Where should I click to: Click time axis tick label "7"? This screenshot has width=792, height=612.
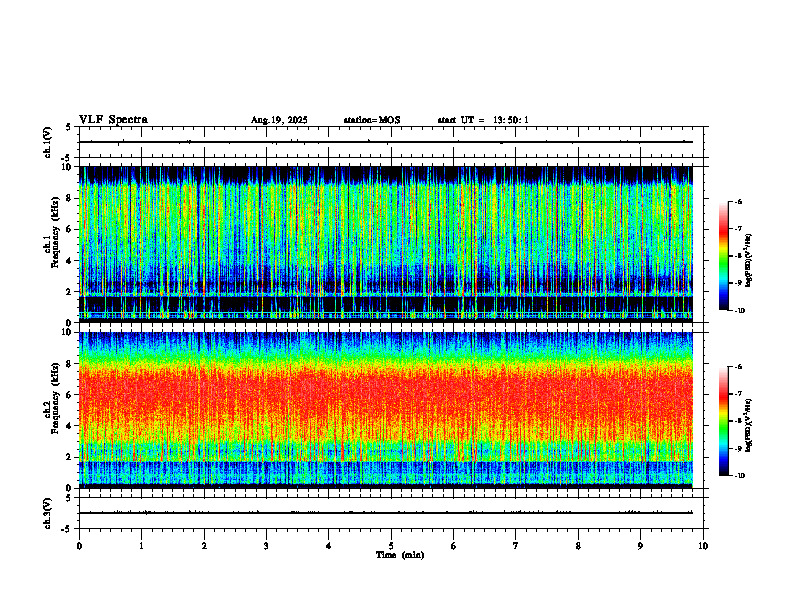click(x=516, y=546)
